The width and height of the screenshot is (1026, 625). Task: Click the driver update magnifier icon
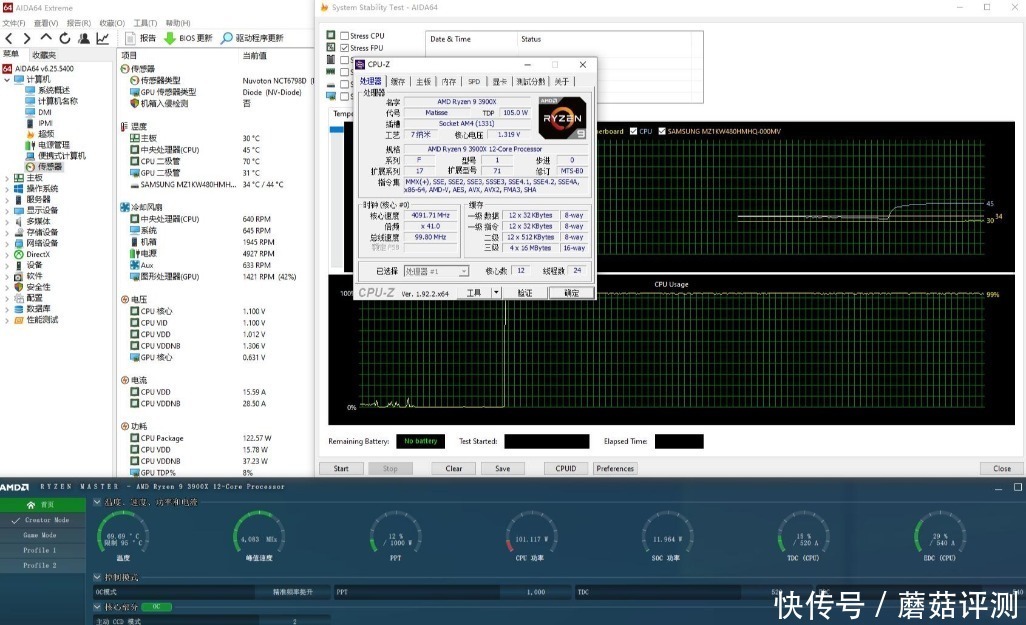[227, 38]
